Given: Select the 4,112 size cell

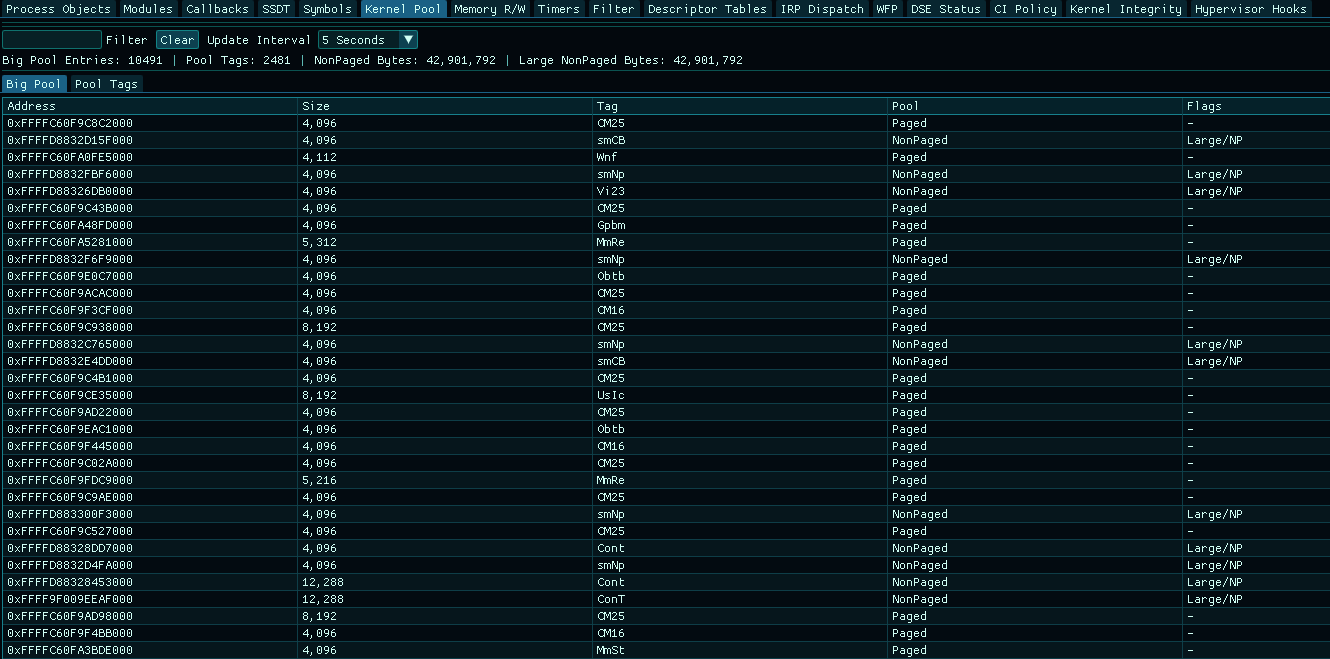Looking at the screenshot, I should click(445, 157).
